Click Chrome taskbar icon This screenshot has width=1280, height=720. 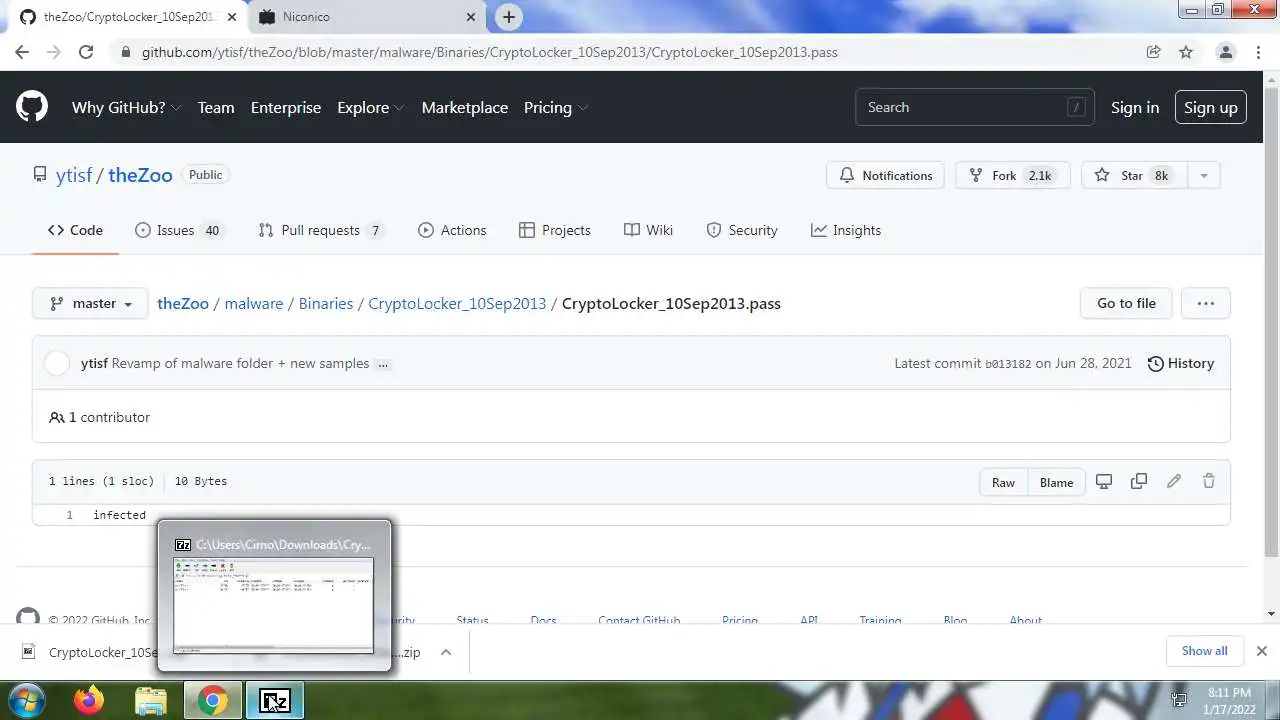click(x=213, y=700)
